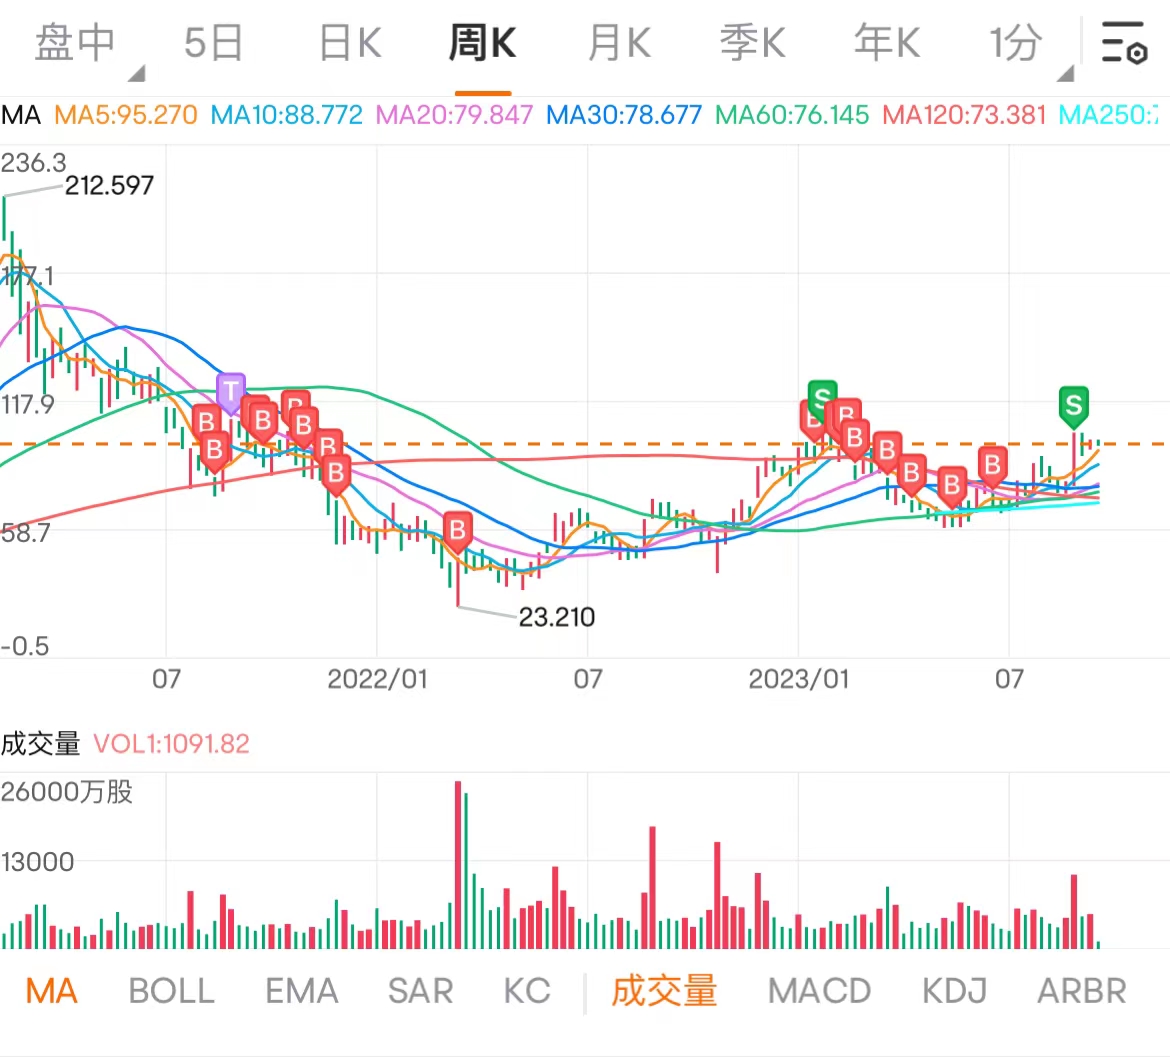Tap the rightmost B buy marker
The width and height of the screenshot is (1170, 1057).
(992, 466)
